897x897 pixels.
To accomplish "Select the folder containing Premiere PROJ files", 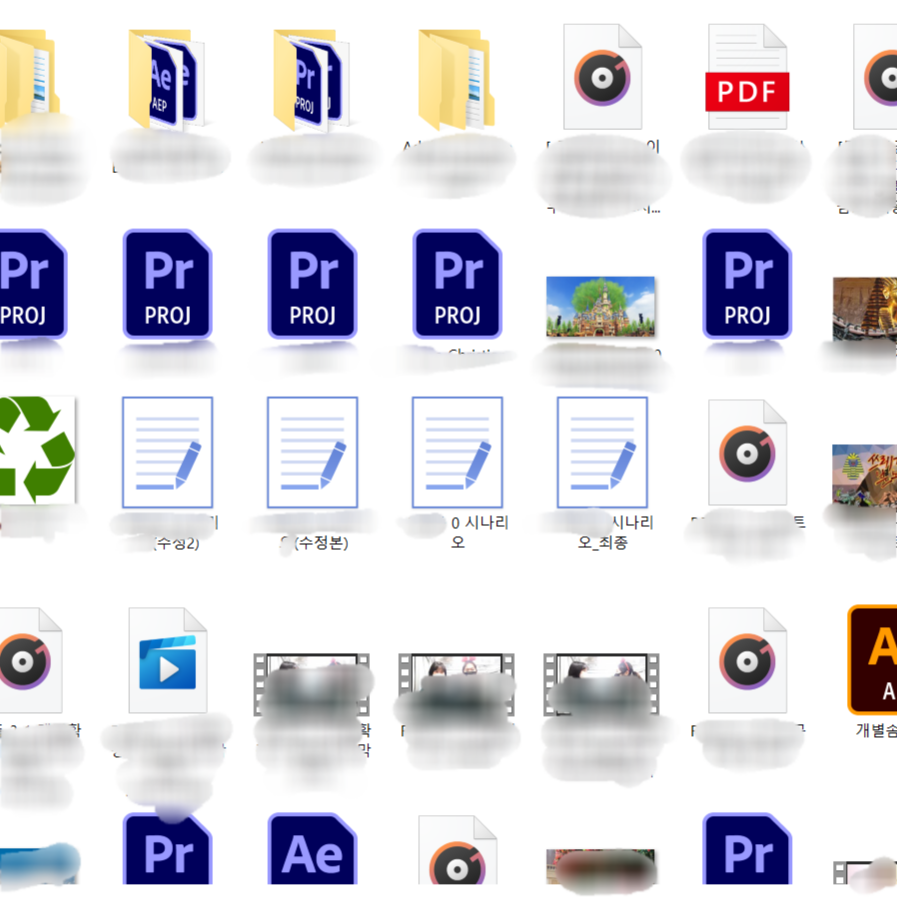I will [x=311, y=79].
